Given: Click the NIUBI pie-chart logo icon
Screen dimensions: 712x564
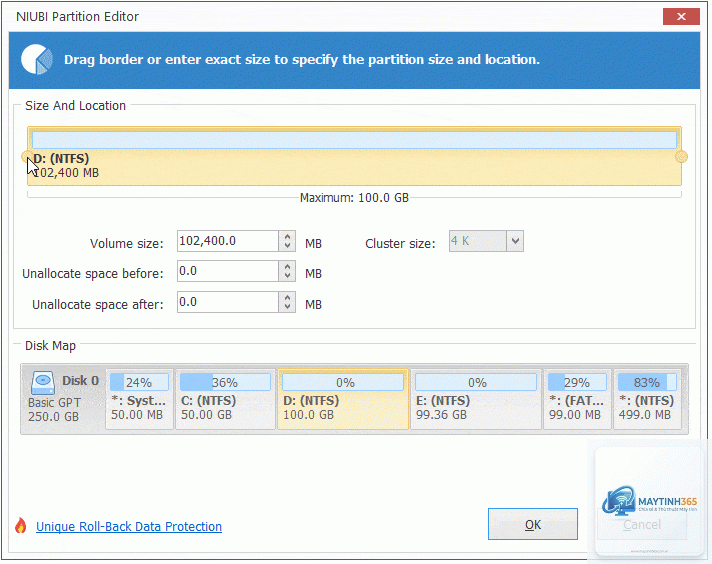Looking at the screenshot, I should coord(37,59).
